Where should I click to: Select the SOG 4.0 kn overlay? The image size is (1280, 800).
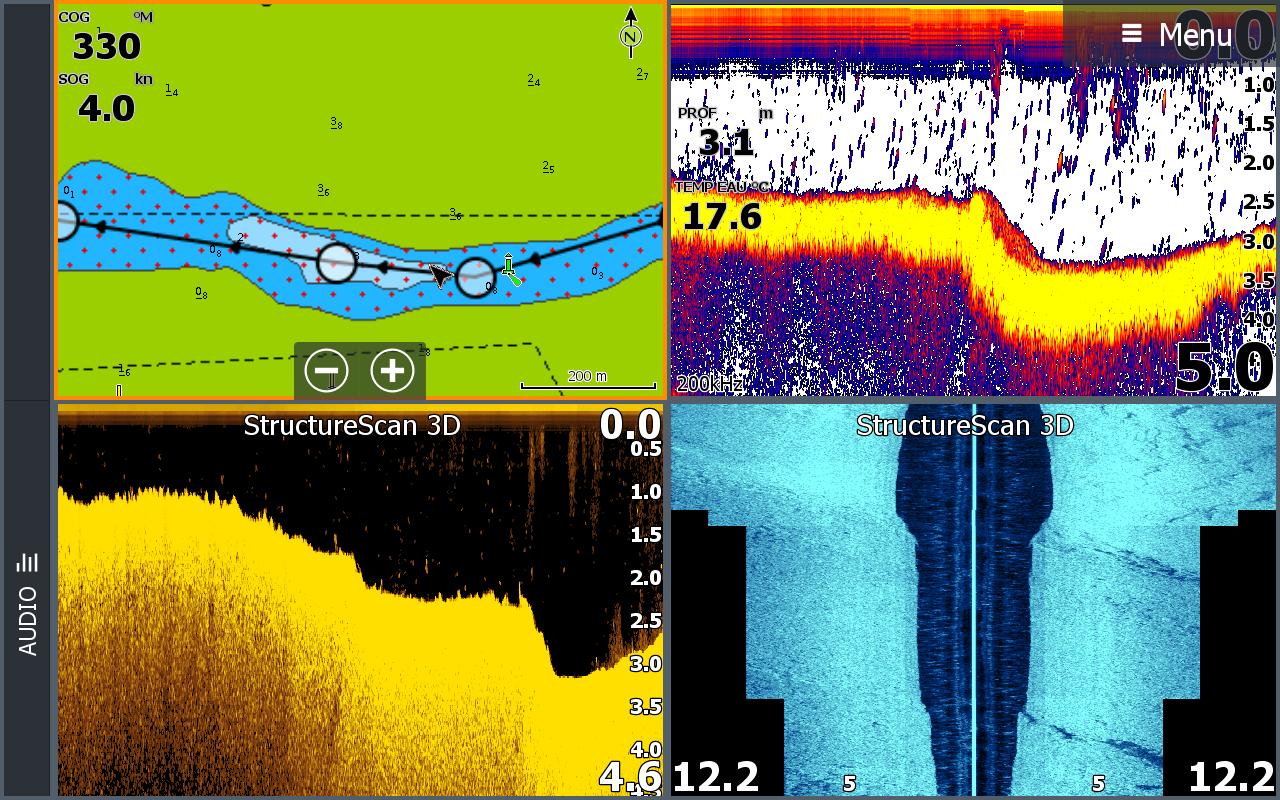[x=106, y=99]
